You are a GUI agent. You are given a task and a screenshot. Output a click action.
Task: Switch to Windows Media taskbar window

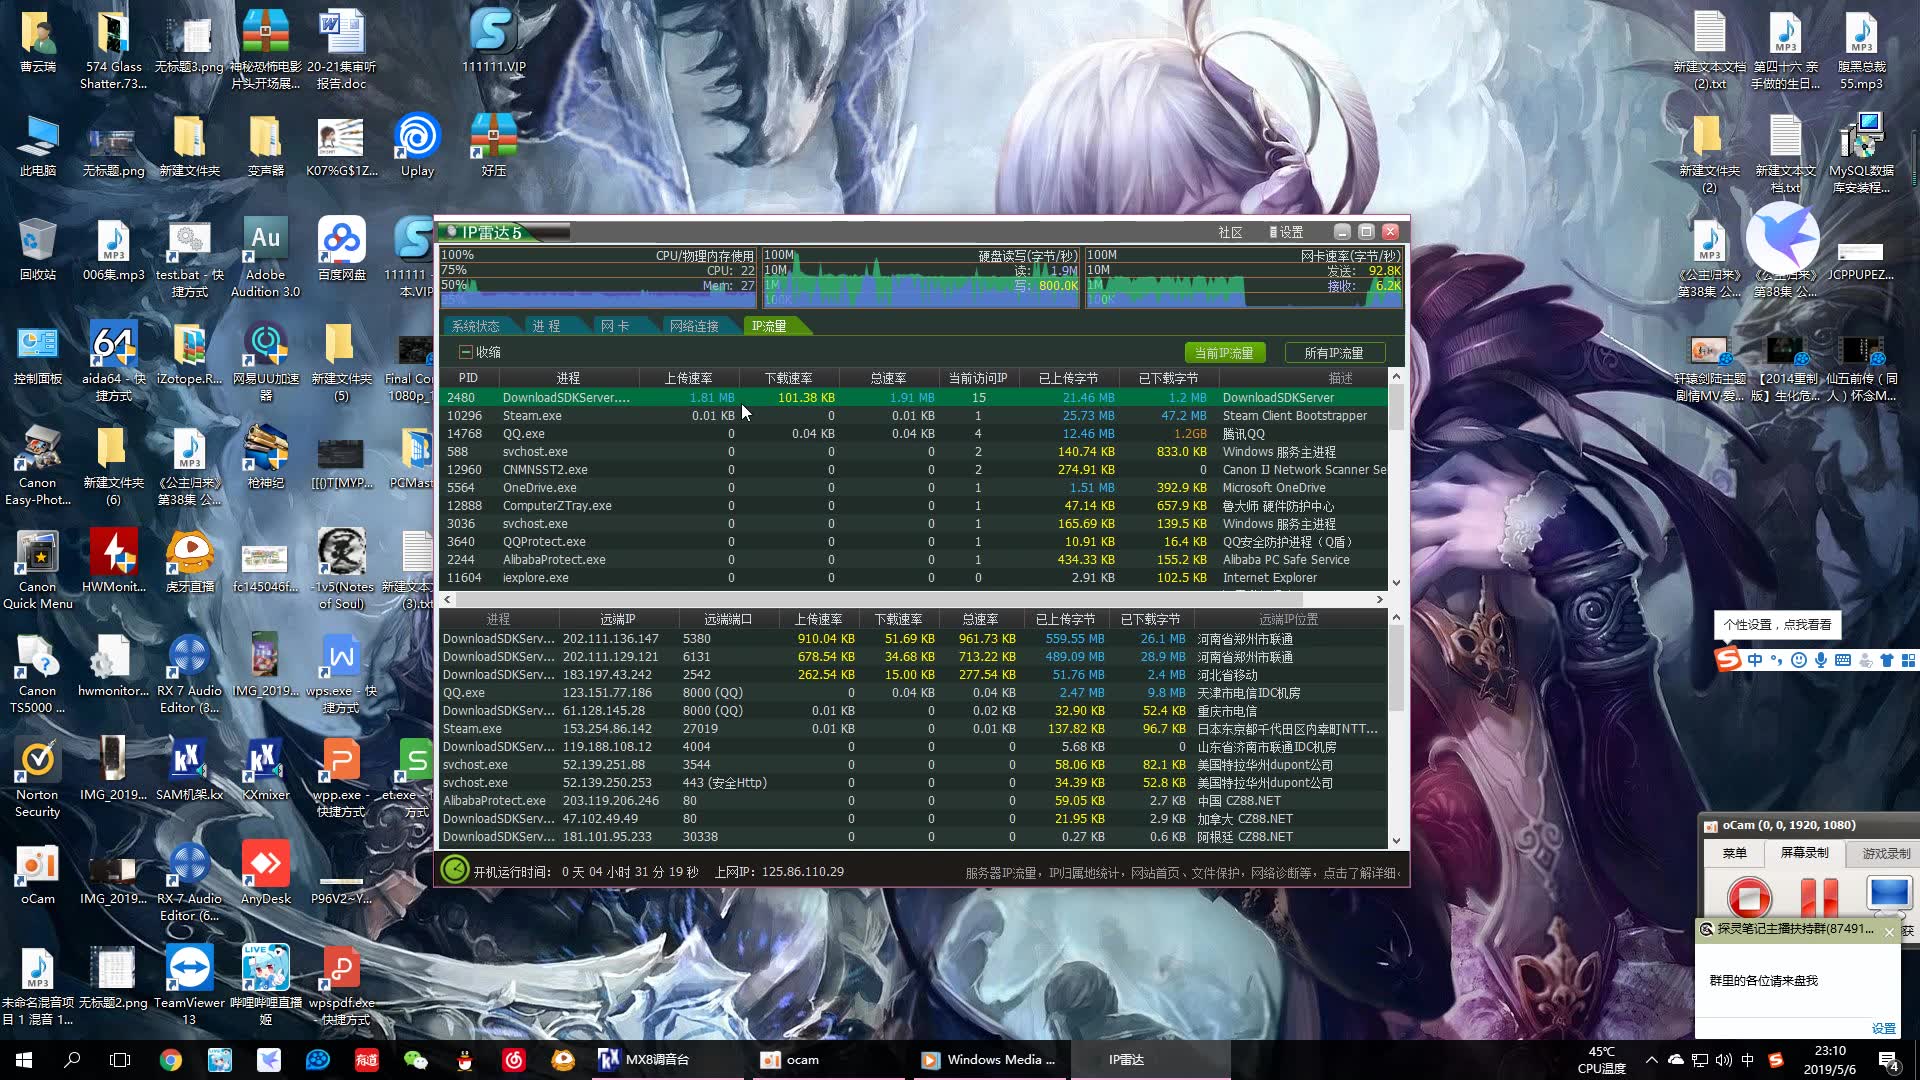coord(990,1060)
